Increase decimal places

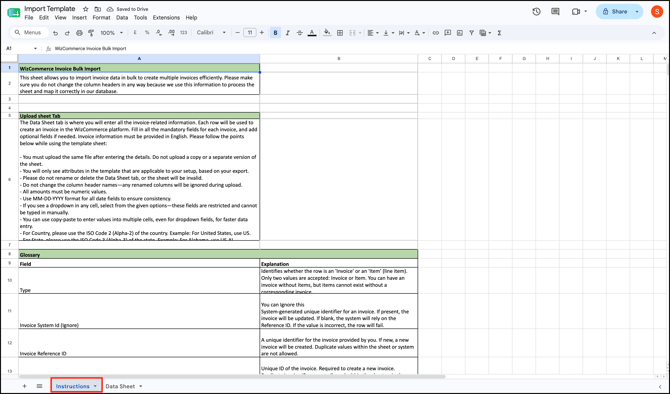point(171,33)
